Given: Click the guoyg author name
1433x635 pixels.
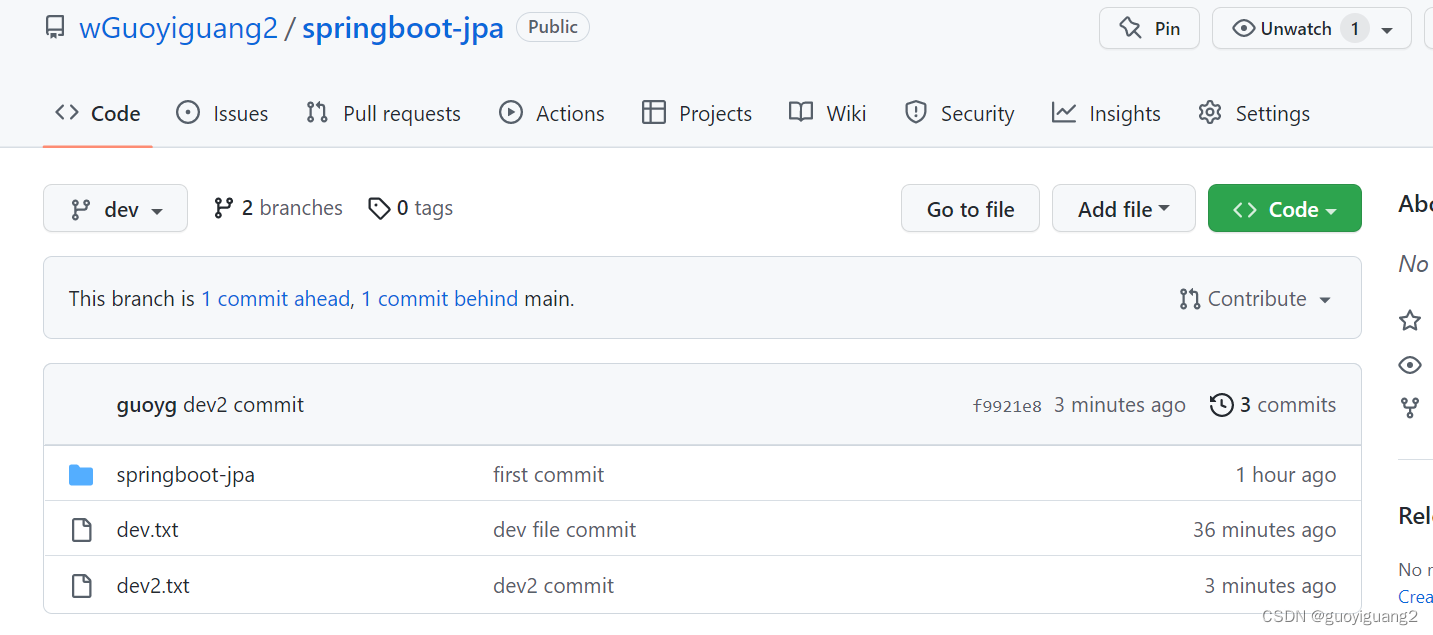Looking at the screenshot, I should (147, 405).
